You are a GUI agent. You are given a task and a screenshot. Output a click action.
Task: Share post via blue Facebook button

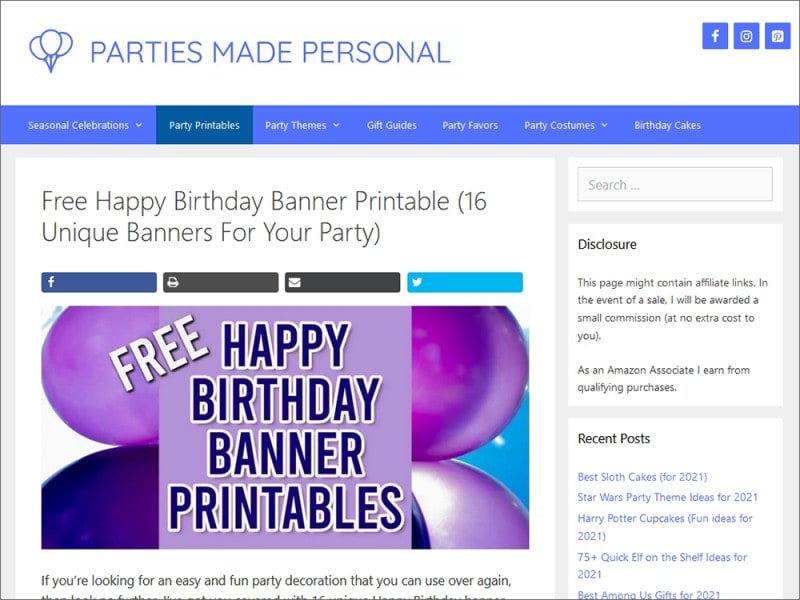[99, 283]
